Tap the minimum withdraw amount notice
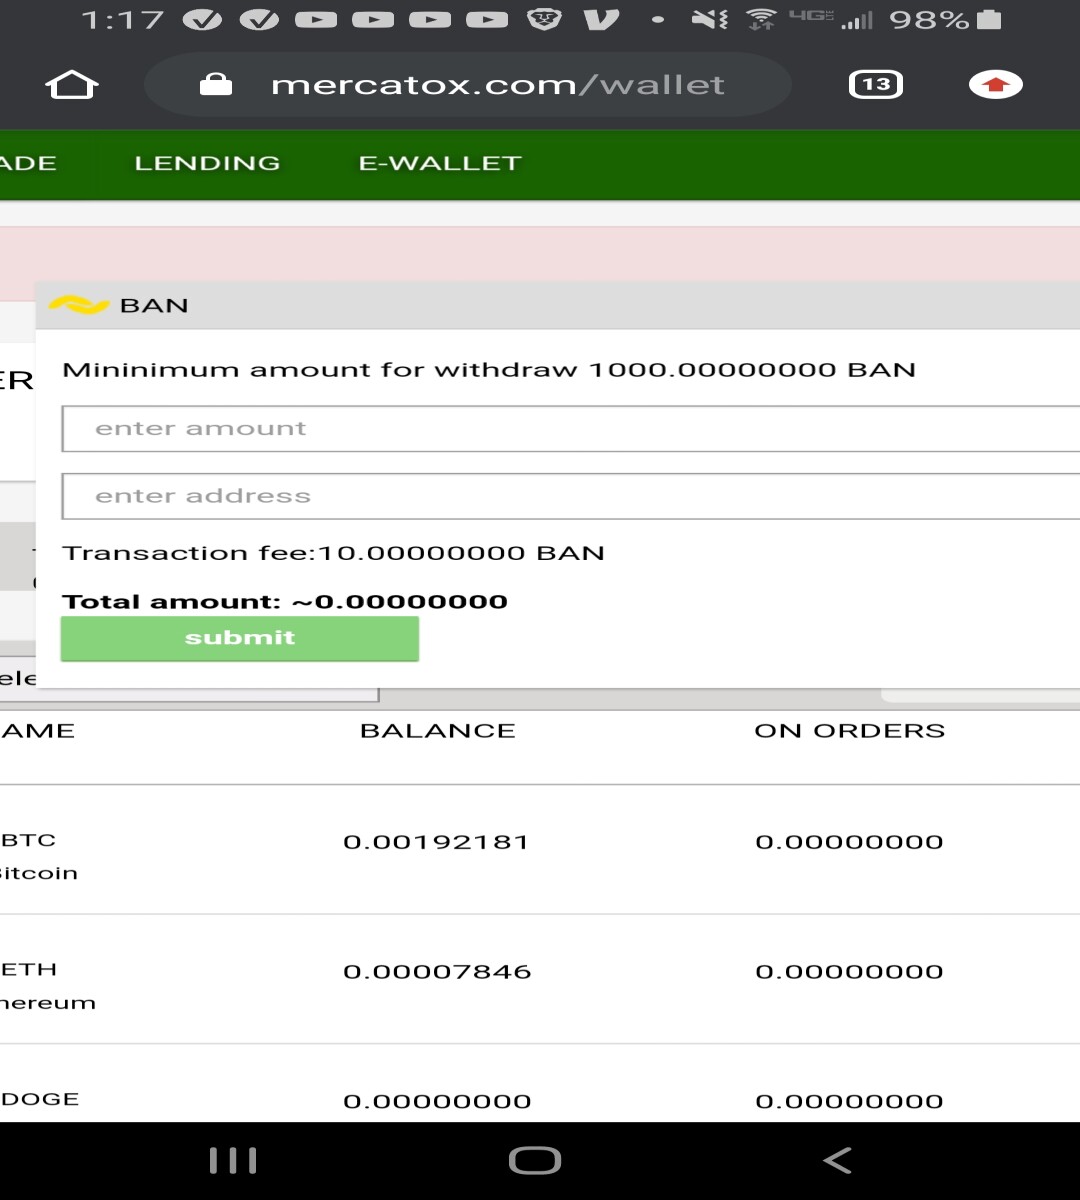 (489, 370)
